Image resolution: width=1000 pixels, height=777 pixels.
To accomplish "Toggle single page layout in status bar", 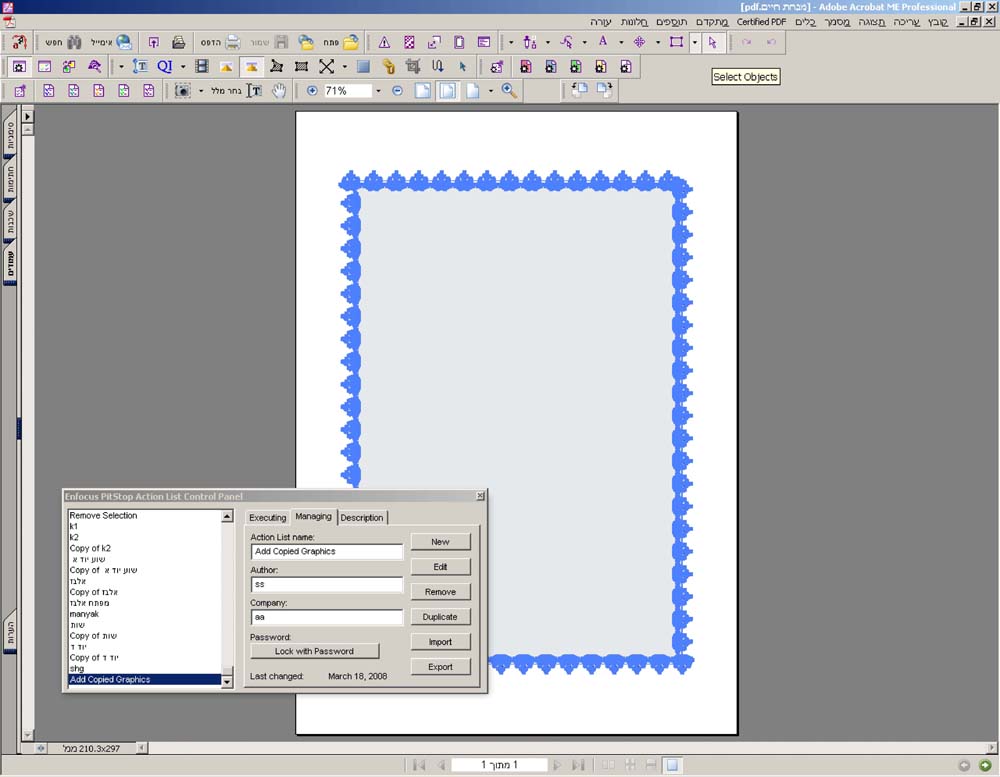I will point(673,765).
